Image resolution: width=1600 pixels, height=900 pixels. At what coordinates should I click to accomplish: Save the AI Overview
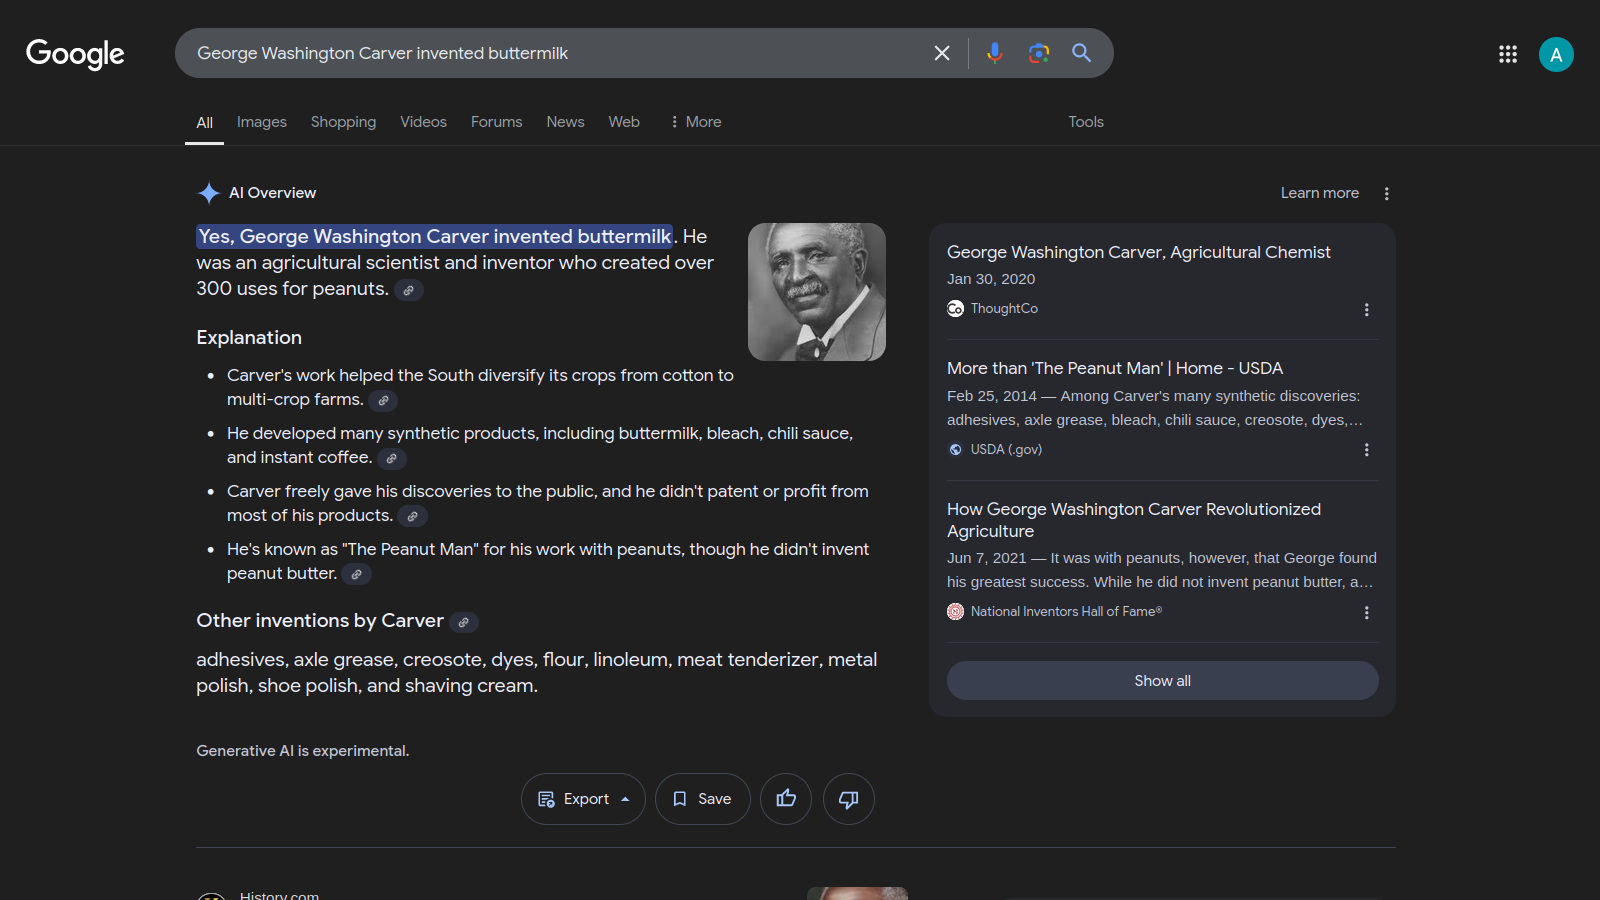[703, 799]
